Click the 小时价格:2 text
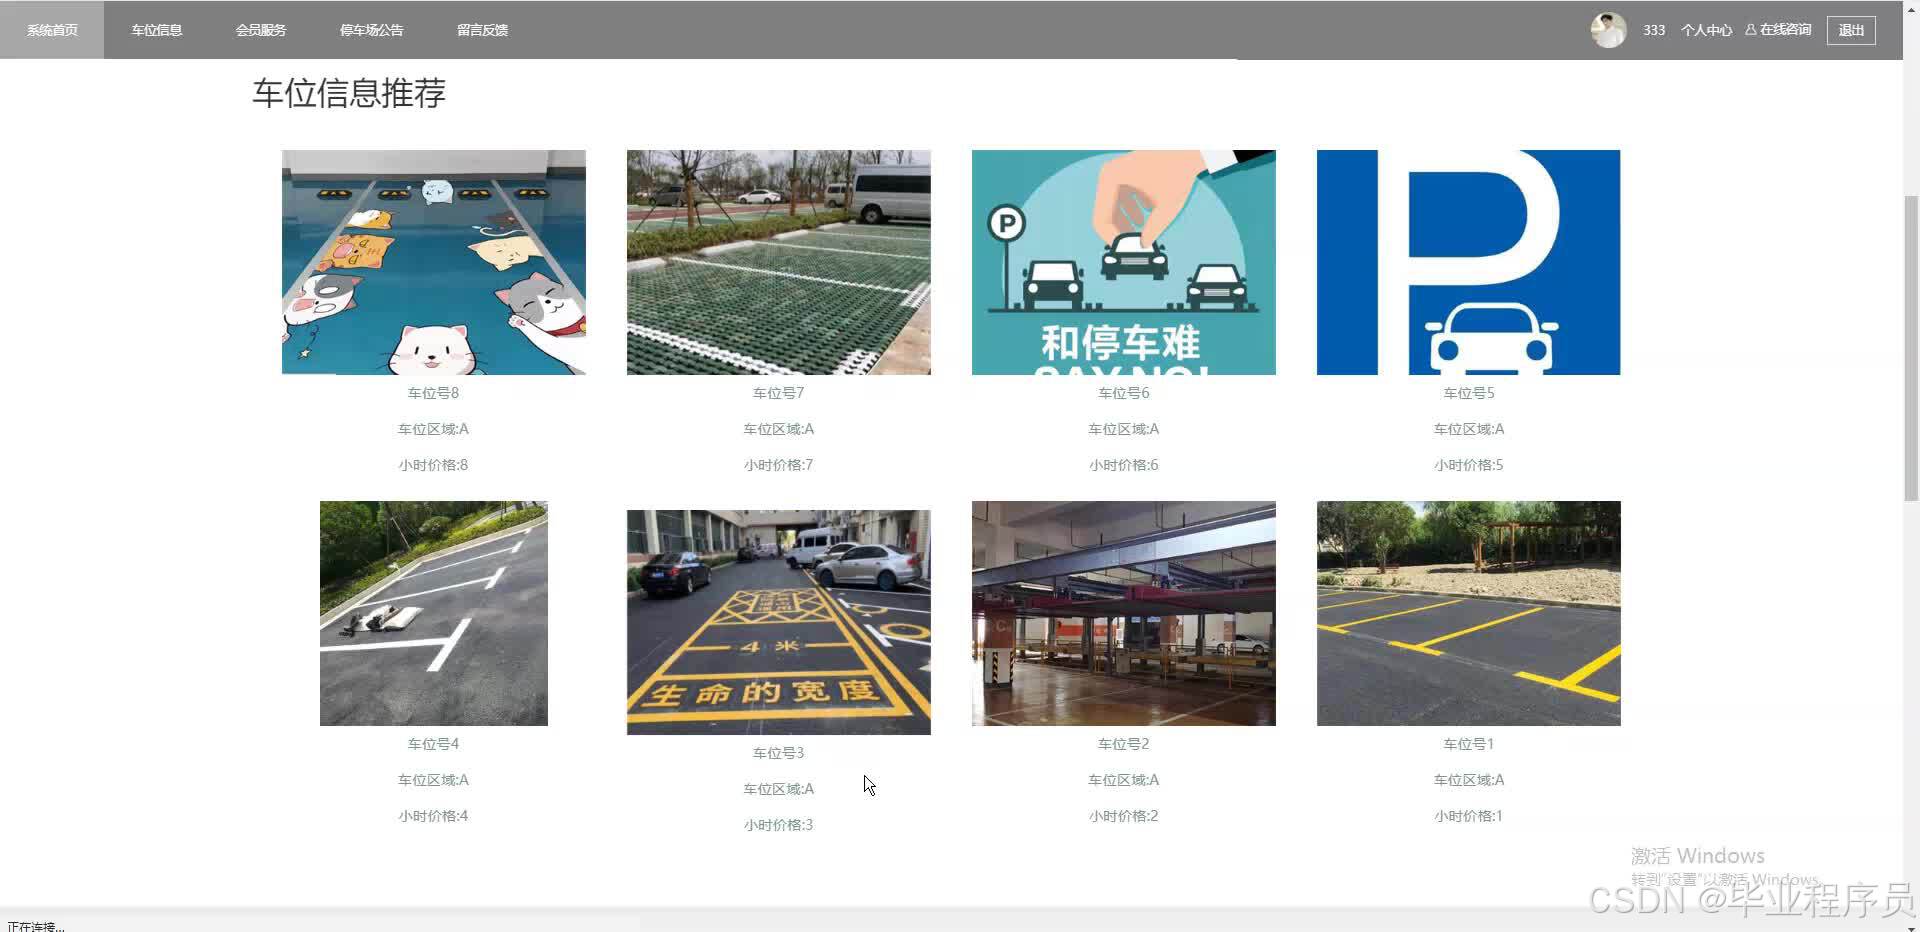The height and width of the screenshot is (932, 1920). click(1124, 816)
